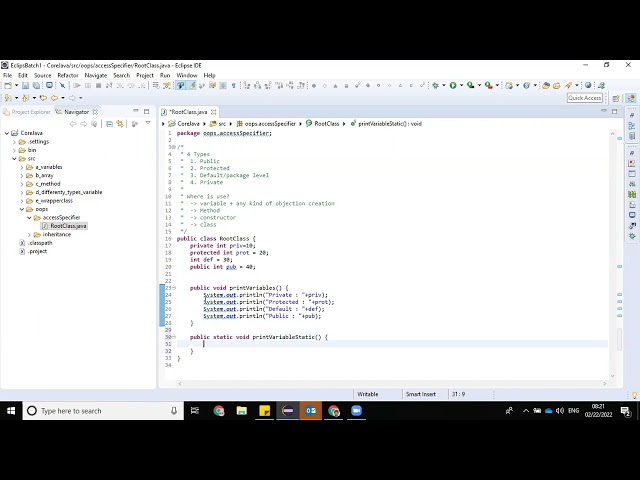Viewport: 640px width, 480px height.
Task: Collapse the accessSpecifier folder
Action: (29, 218)
